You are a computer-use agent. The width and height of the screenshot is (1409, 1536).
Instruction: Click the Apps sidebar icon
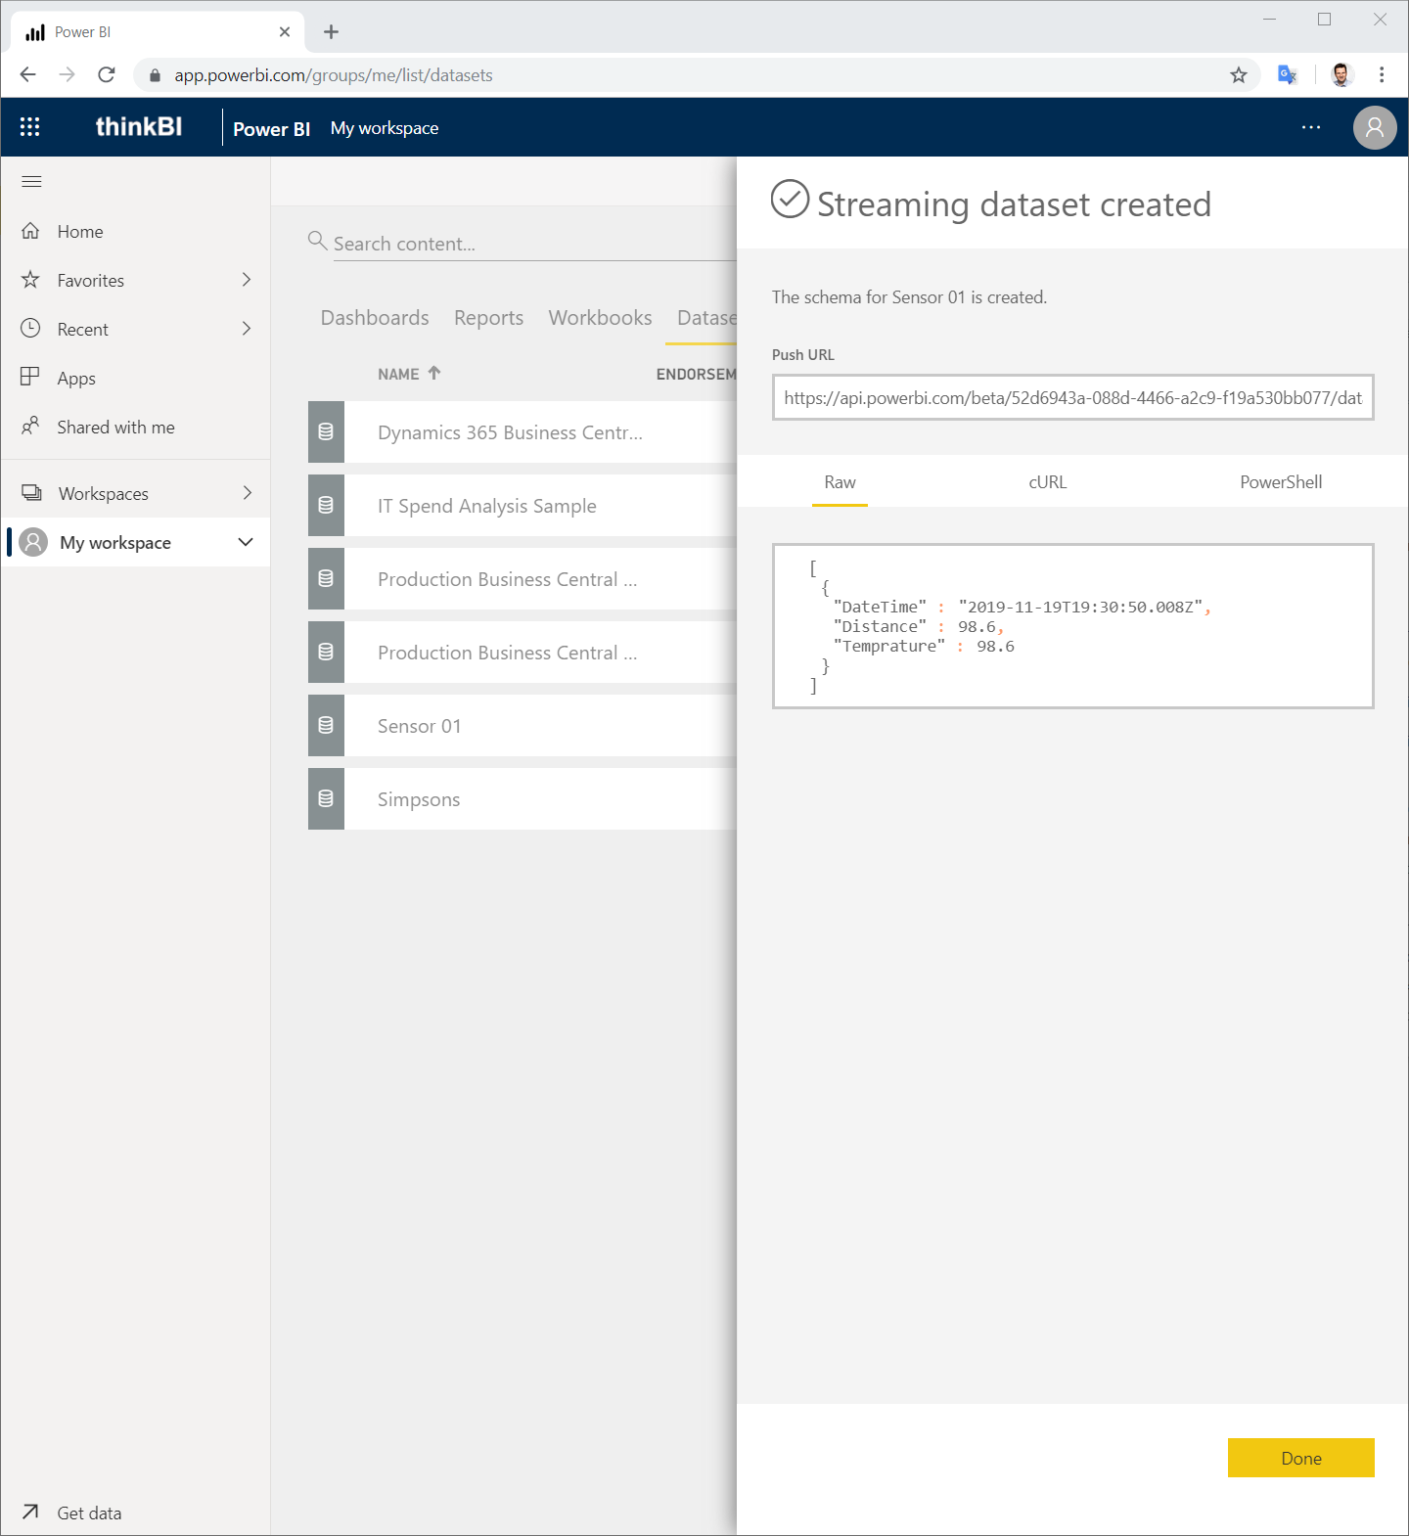point(31,377)
